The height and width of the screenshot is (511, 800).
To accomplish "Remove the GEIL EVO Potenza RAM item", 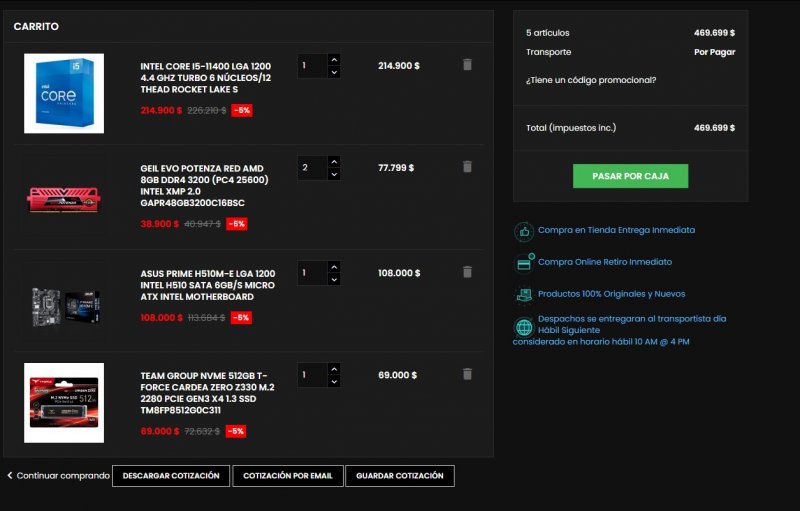I will (467, 167).
